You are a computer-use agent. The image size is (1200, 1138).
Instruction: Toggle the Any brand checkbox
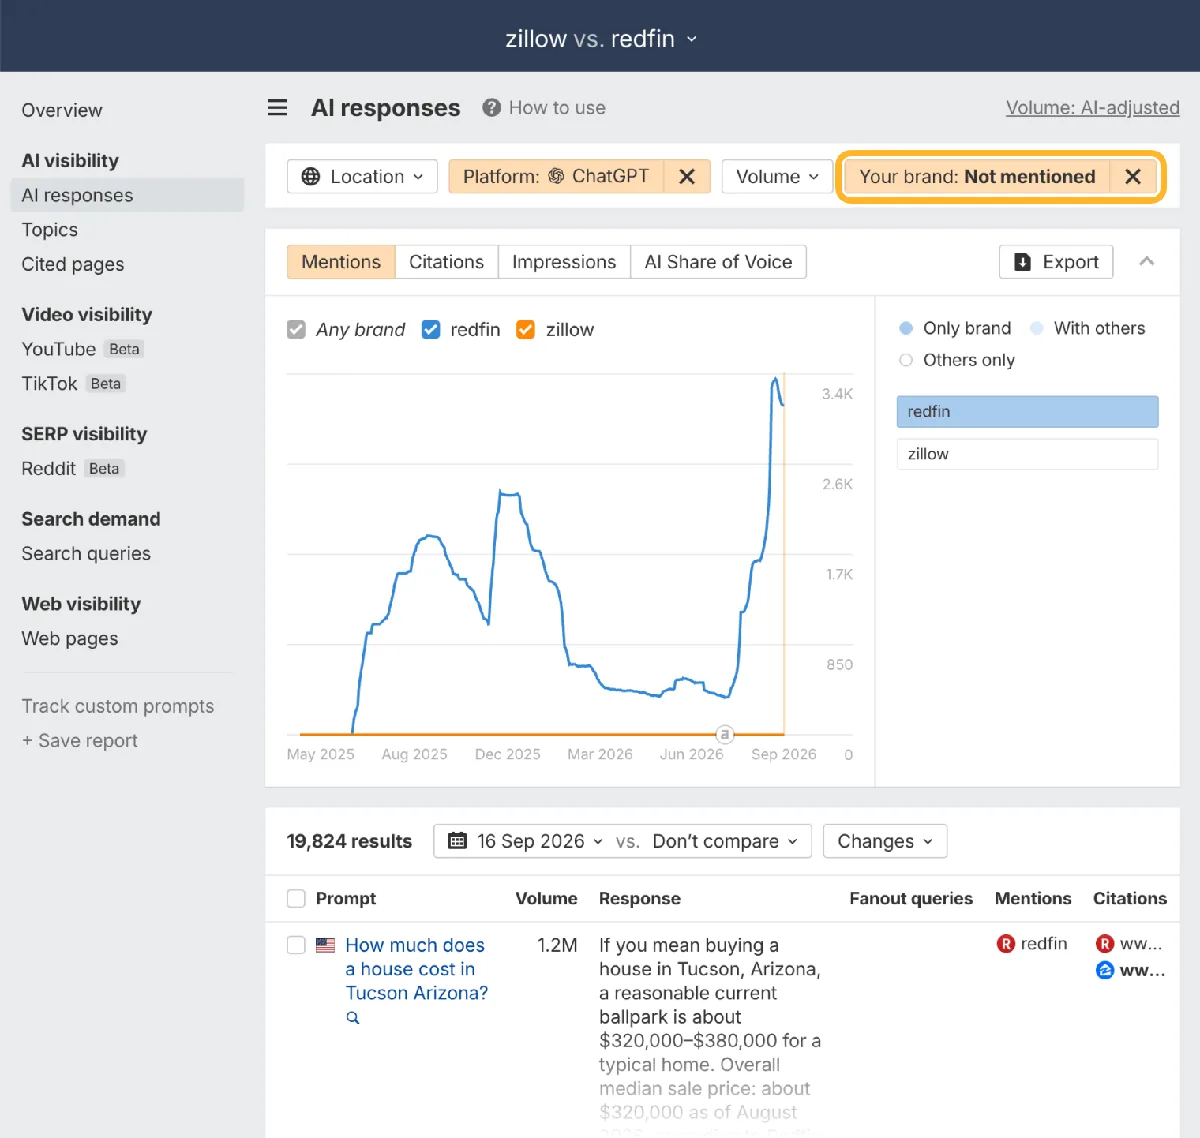(296, 329)
